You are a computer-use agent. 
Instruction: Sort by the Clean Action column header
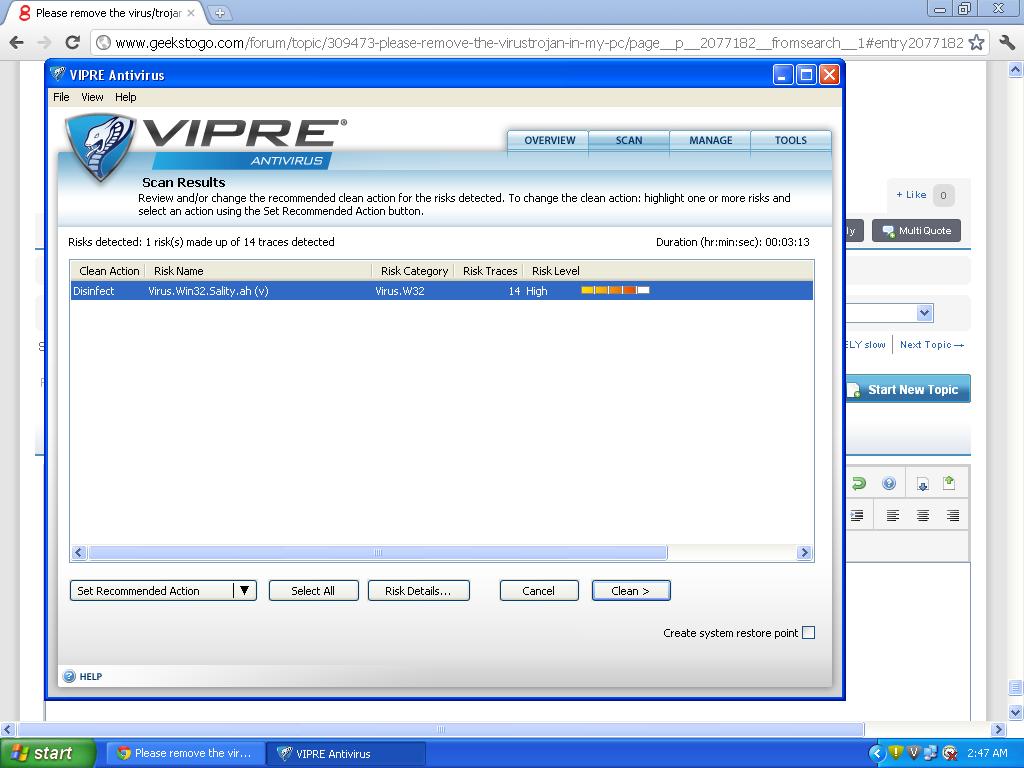108,271
